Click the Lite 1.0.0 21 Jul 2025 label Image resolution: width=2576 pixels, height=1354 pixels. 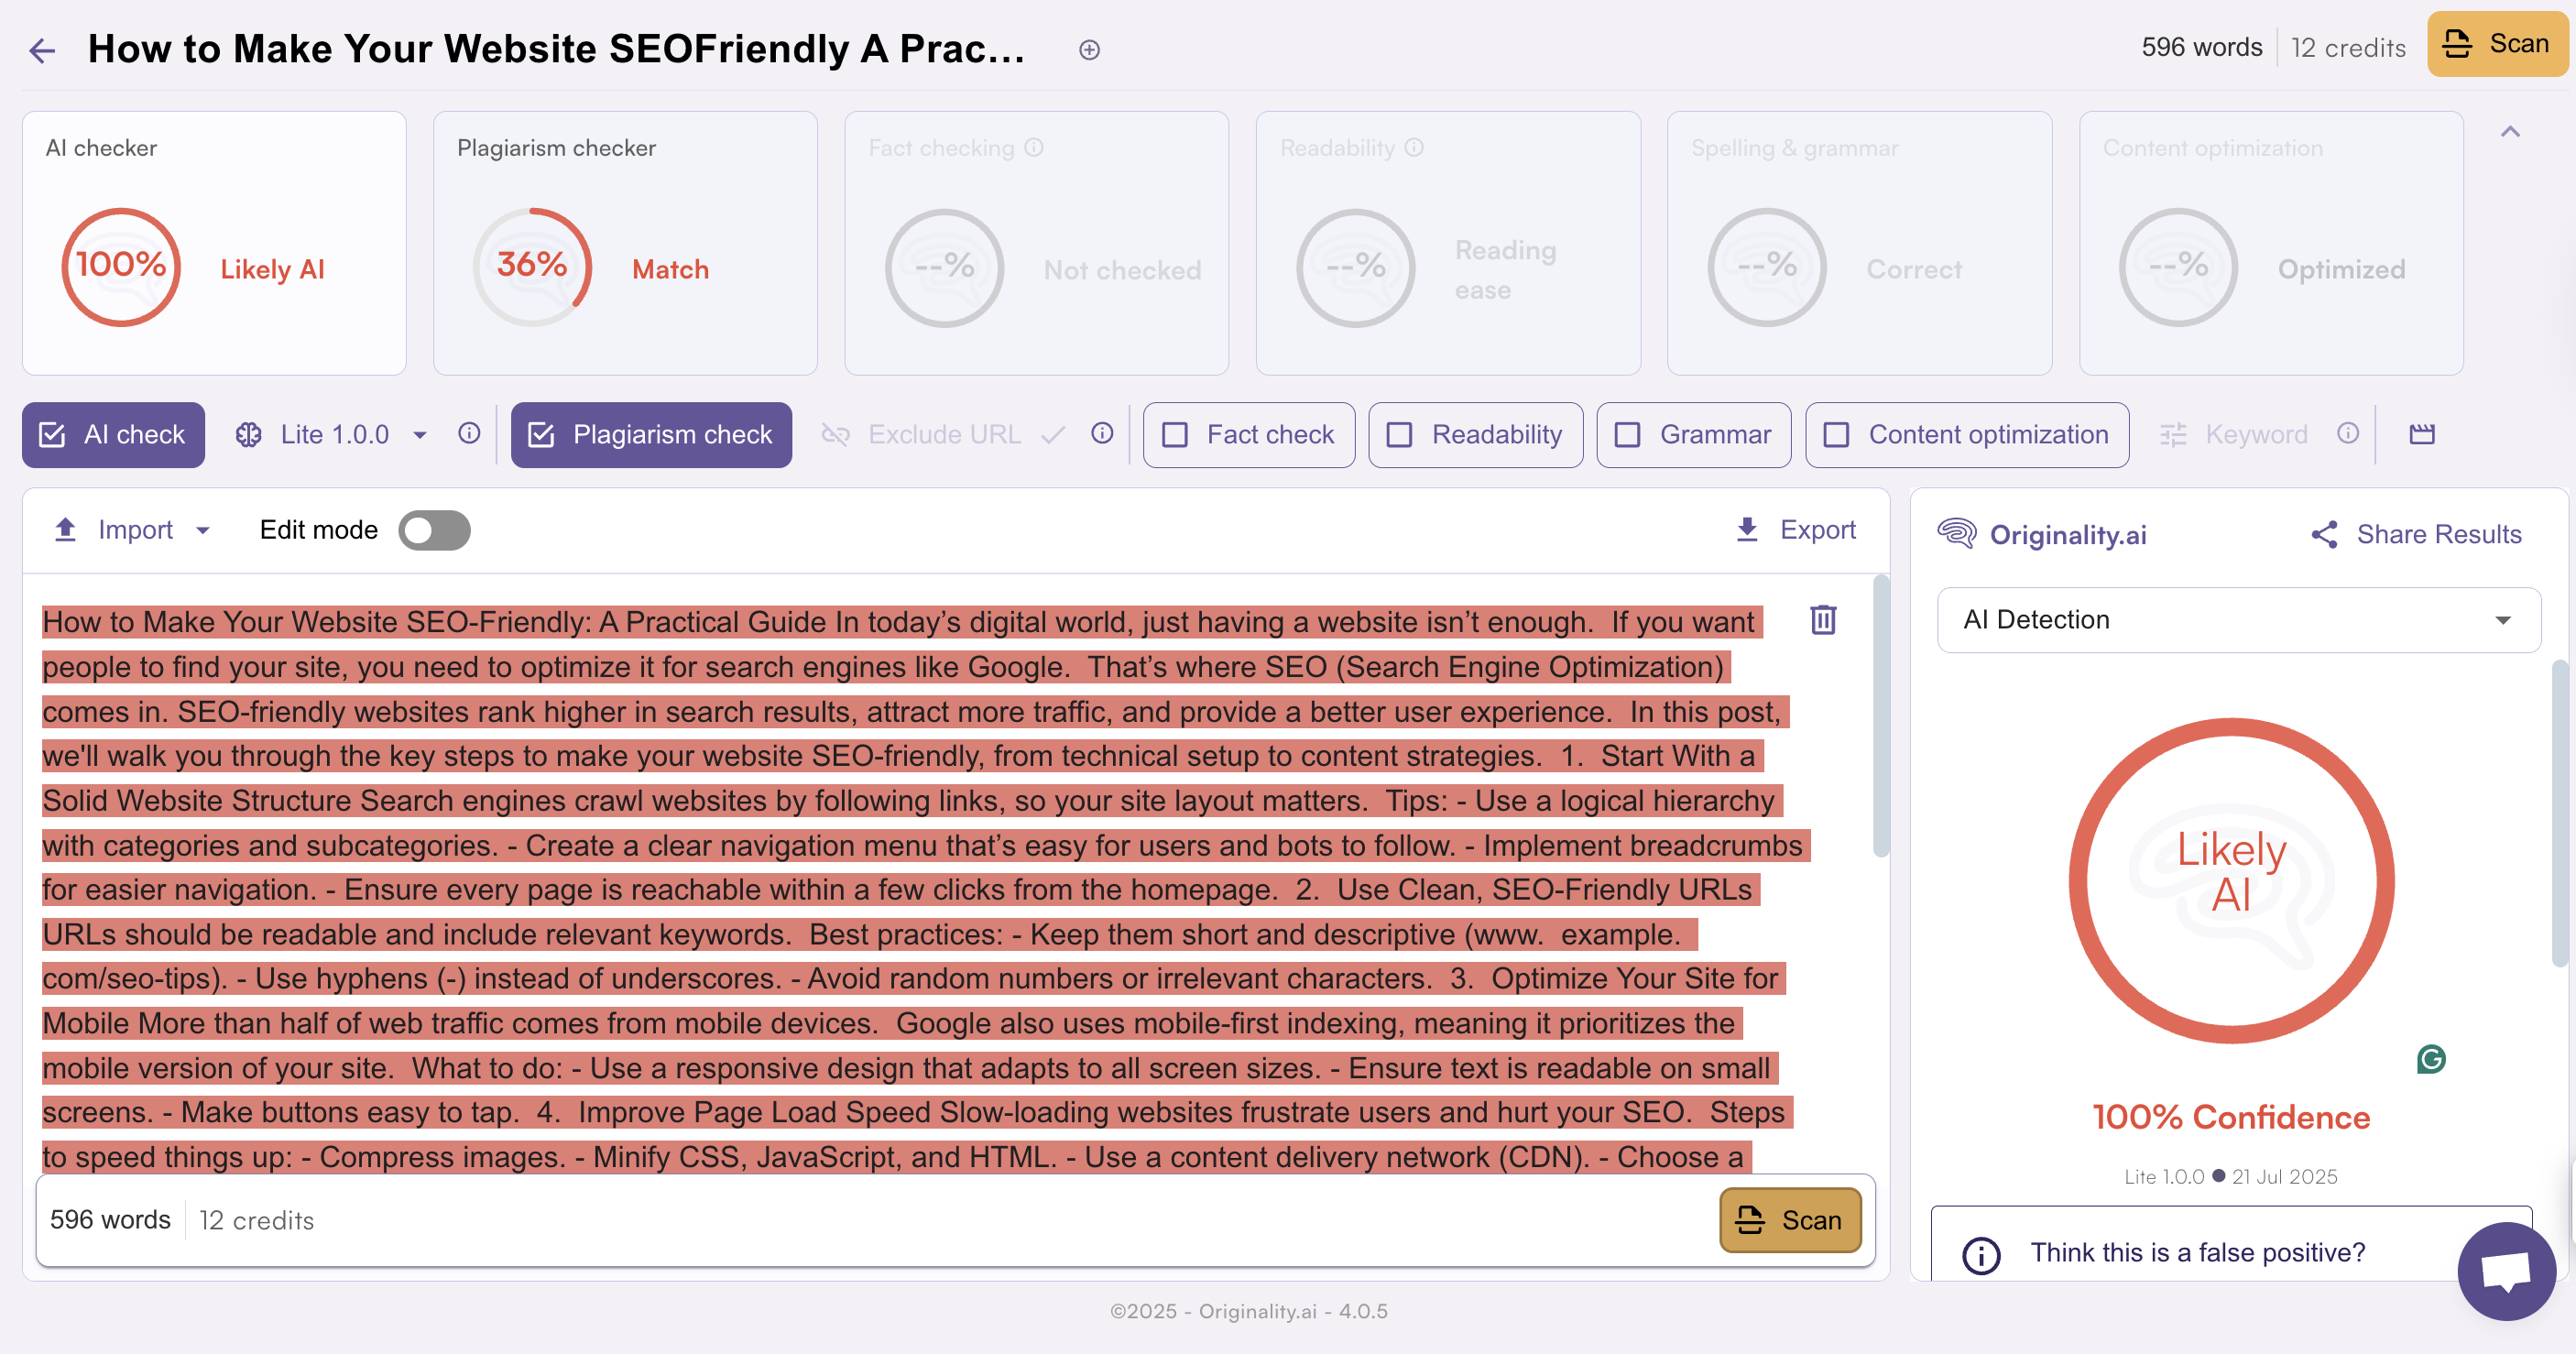(x=2231, y=1177)
